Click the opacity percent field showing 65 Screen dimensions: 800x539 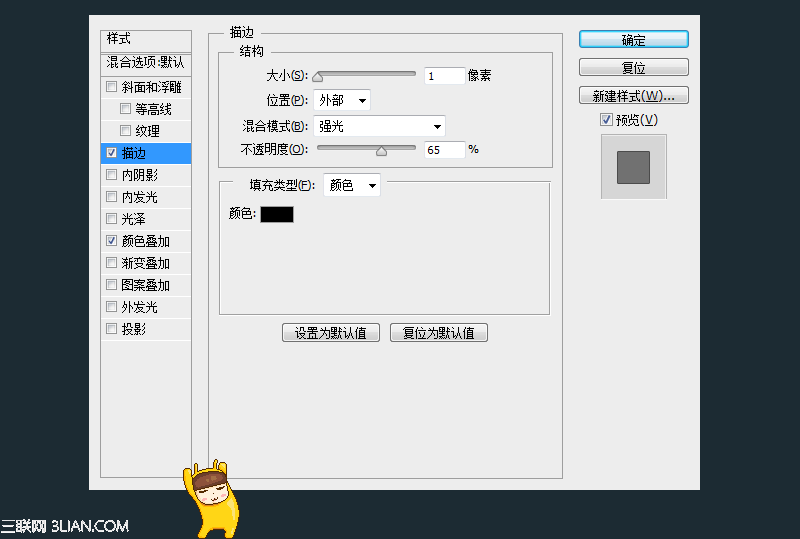(444, 150)
